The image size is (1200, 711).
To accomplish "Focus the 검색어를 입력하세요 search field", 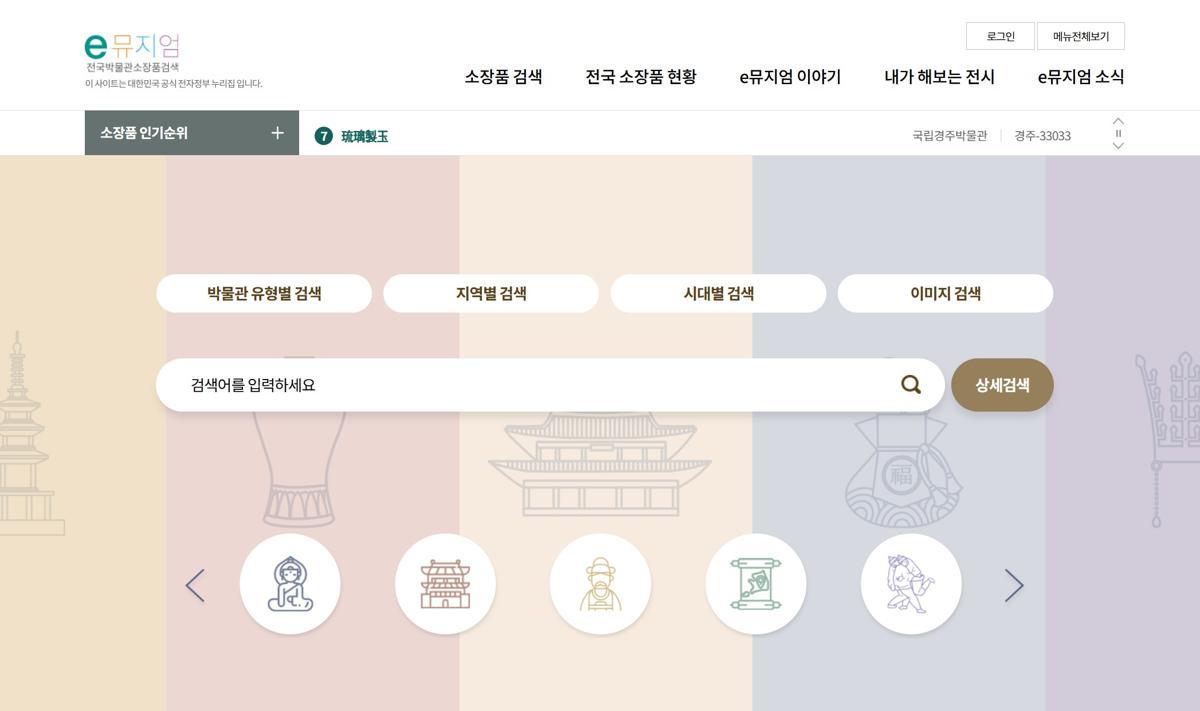I will pos(530,385).
